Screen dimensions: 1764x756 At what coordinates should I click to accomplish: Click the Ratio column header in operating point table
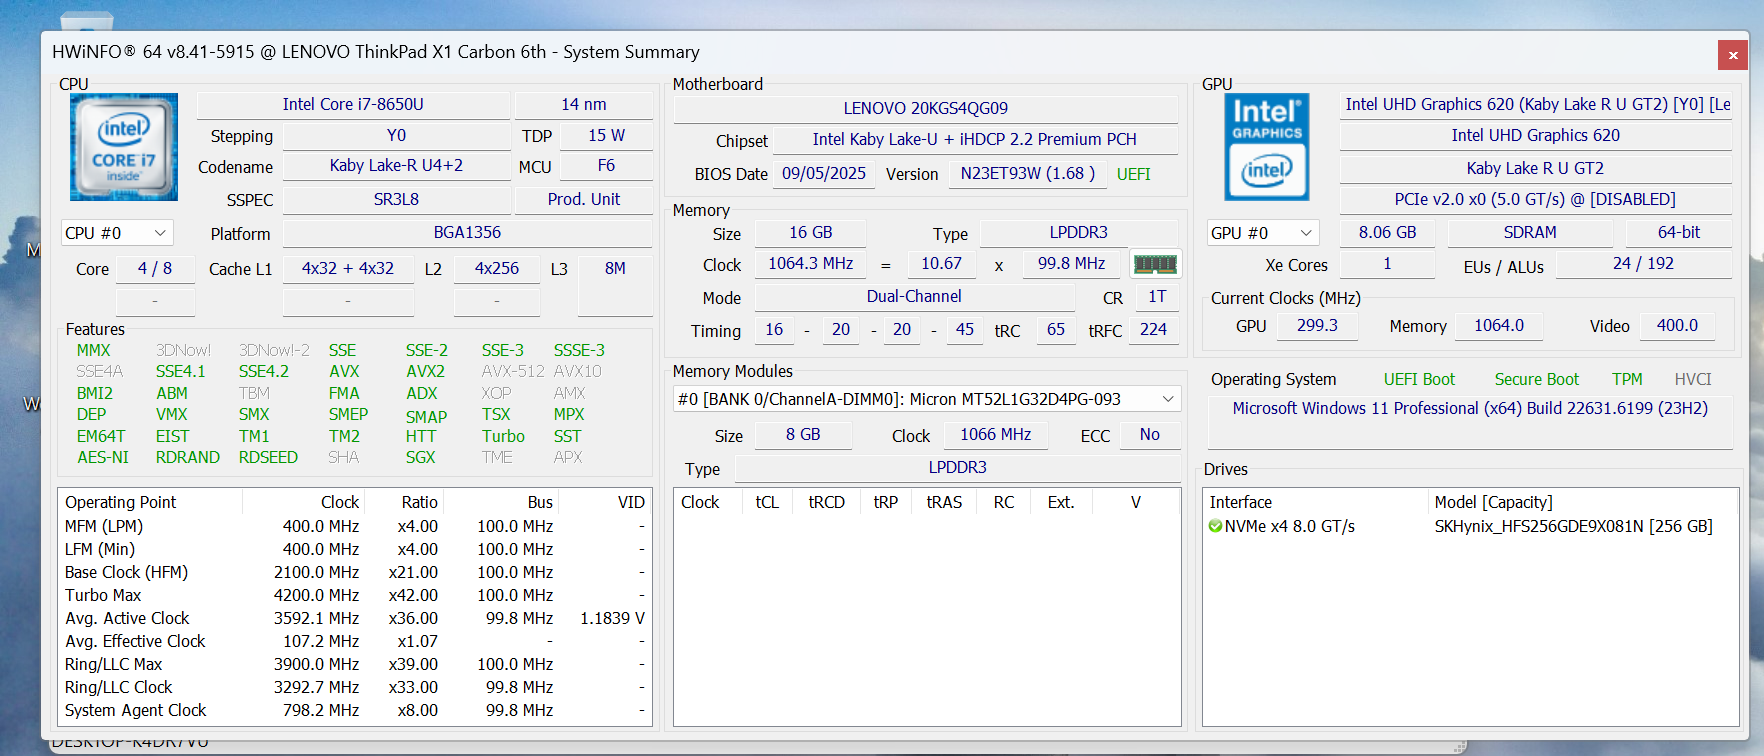[405, 502]
